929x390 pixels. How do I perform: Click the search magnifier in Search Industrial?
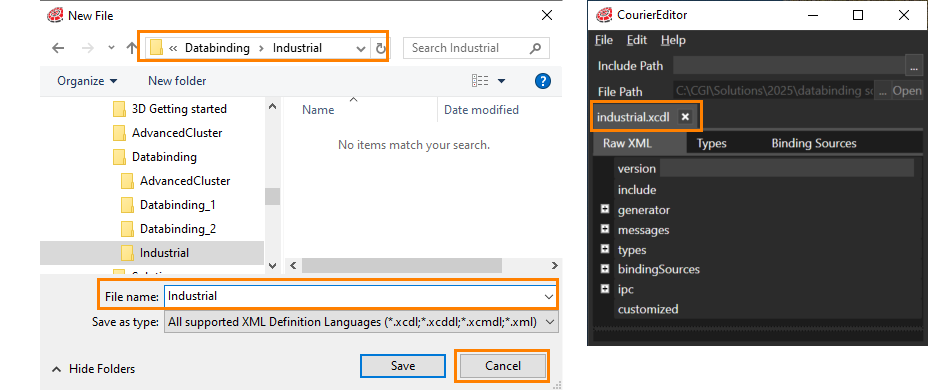click(536, 48)
